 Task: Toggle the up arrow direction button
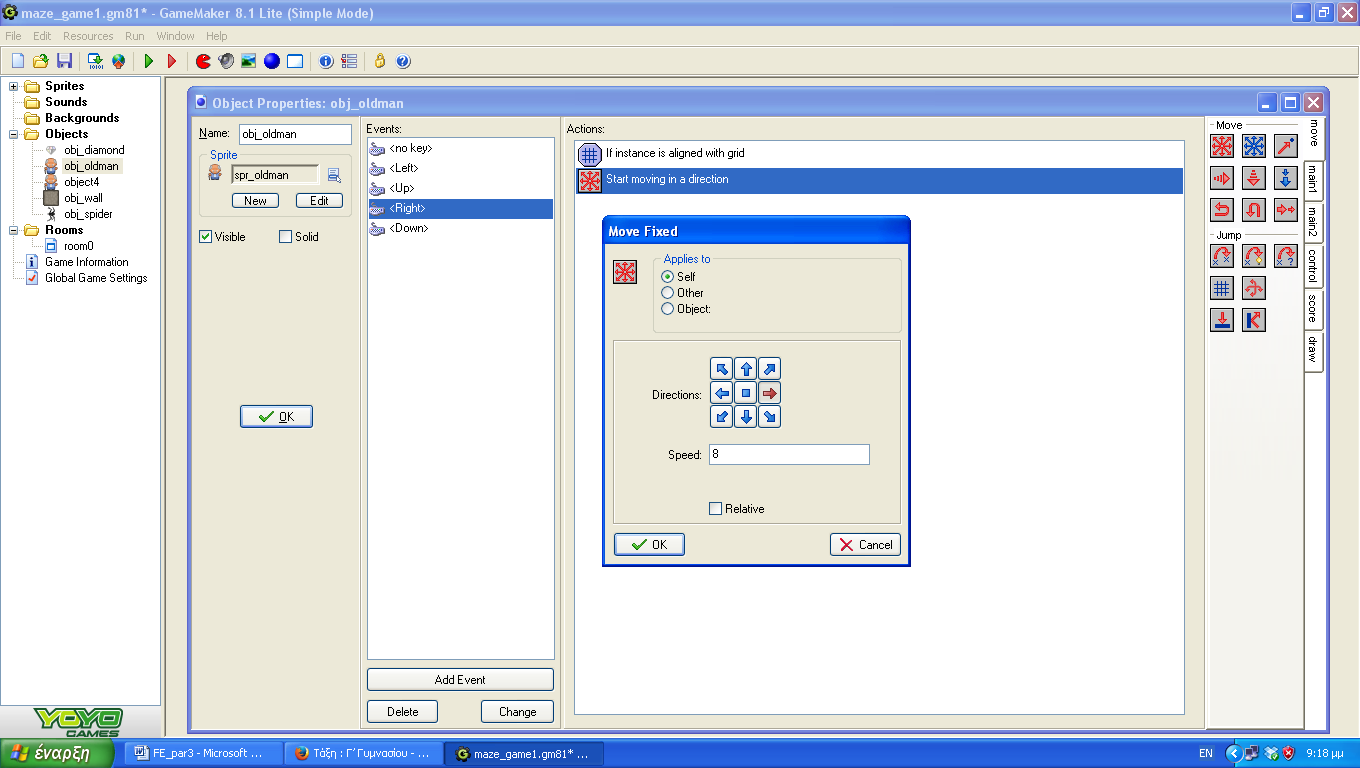tap(746, 369)
